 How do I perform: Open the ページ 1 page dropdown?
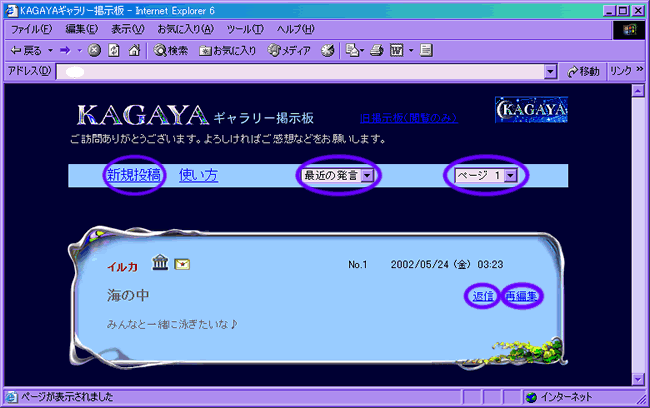486,175
